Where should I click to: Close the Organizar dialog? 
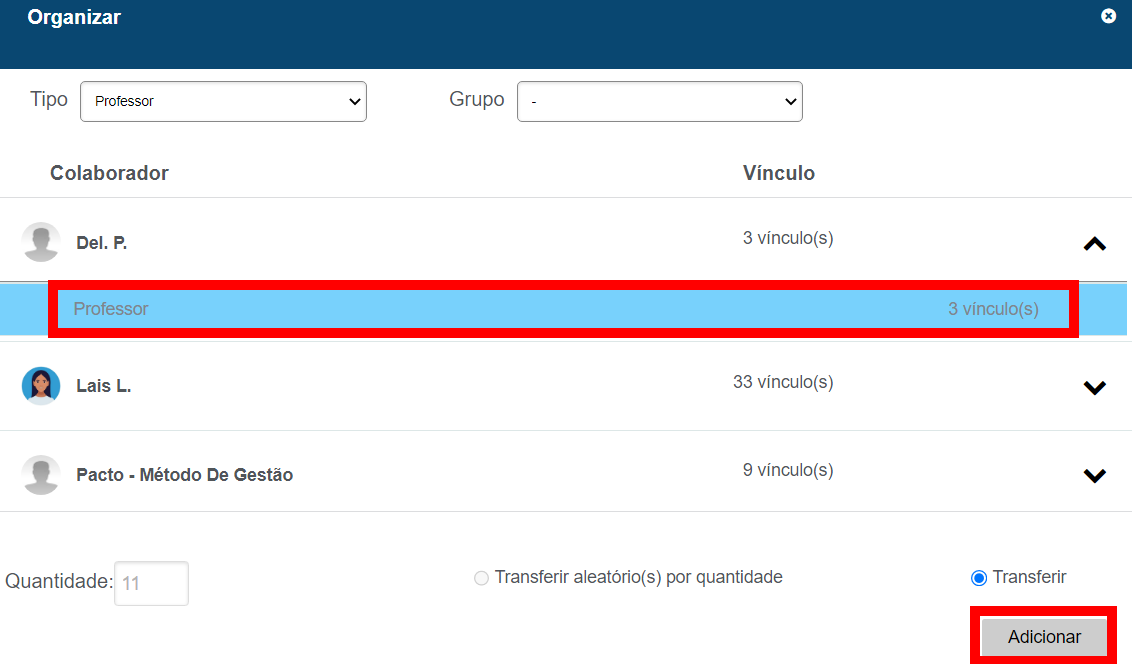[x=1108, y=16]
